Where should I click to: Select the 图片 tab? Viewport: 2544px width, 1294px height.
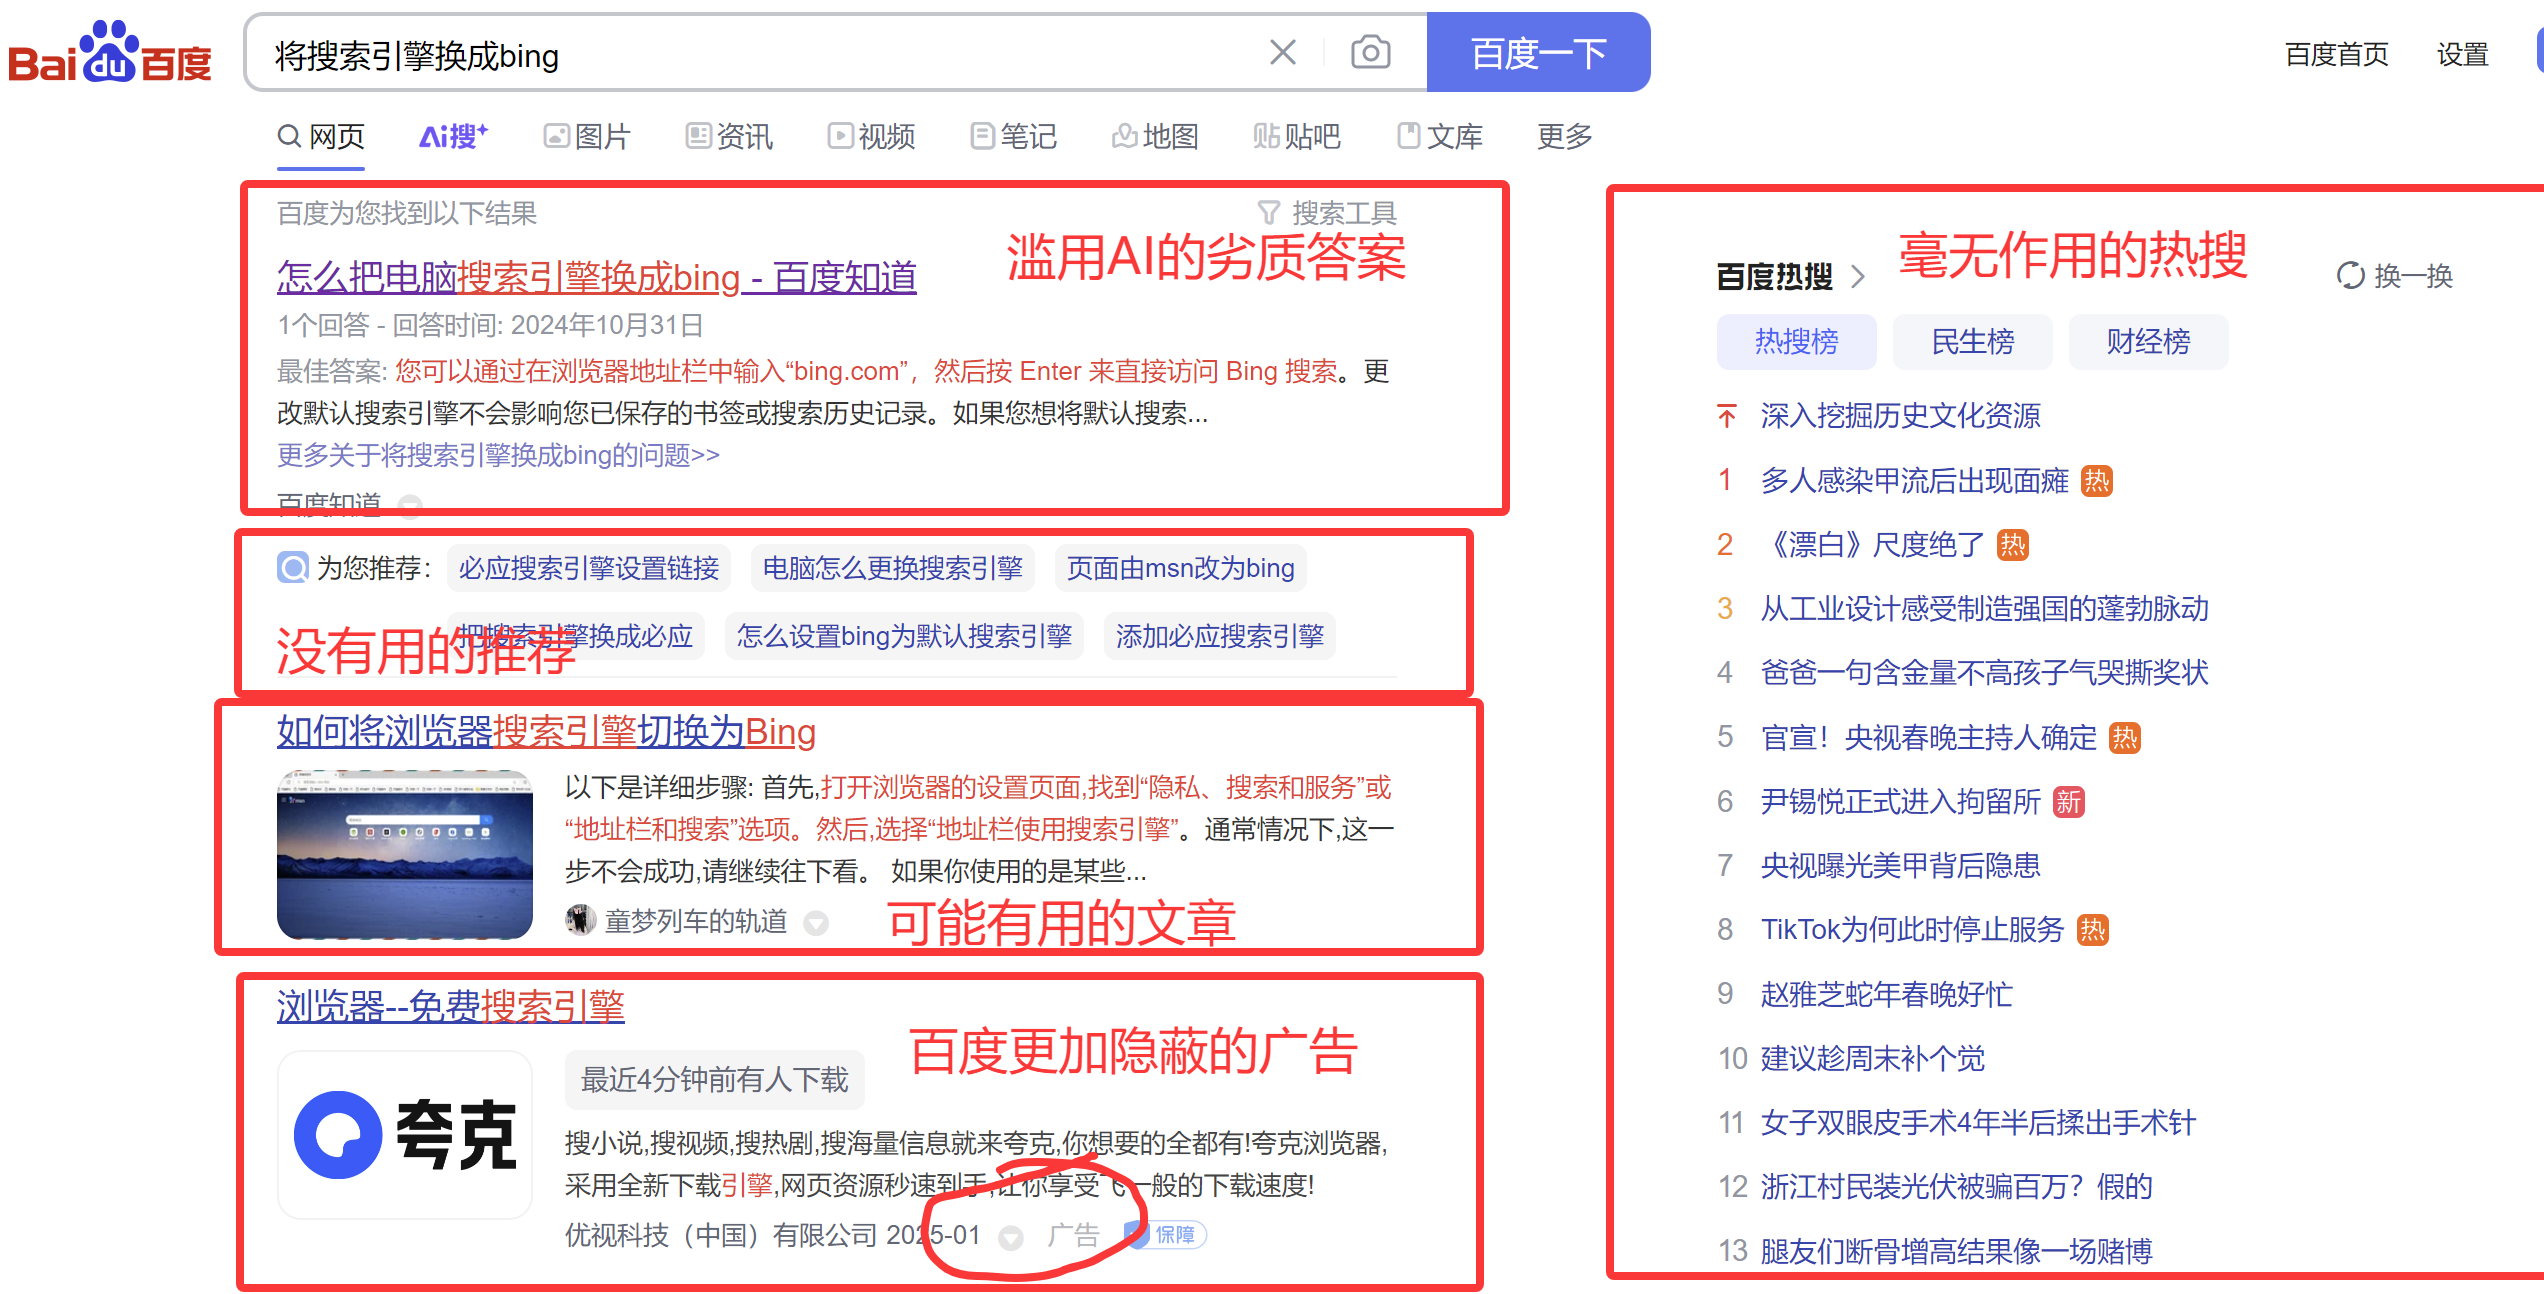coord(587,137)
